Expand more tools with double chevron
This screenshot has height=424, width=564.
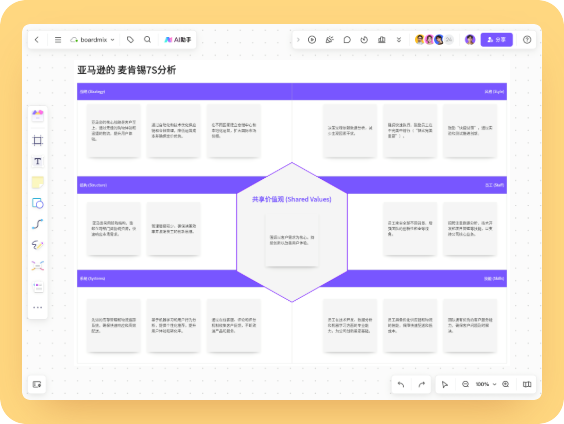click(399, 40)
